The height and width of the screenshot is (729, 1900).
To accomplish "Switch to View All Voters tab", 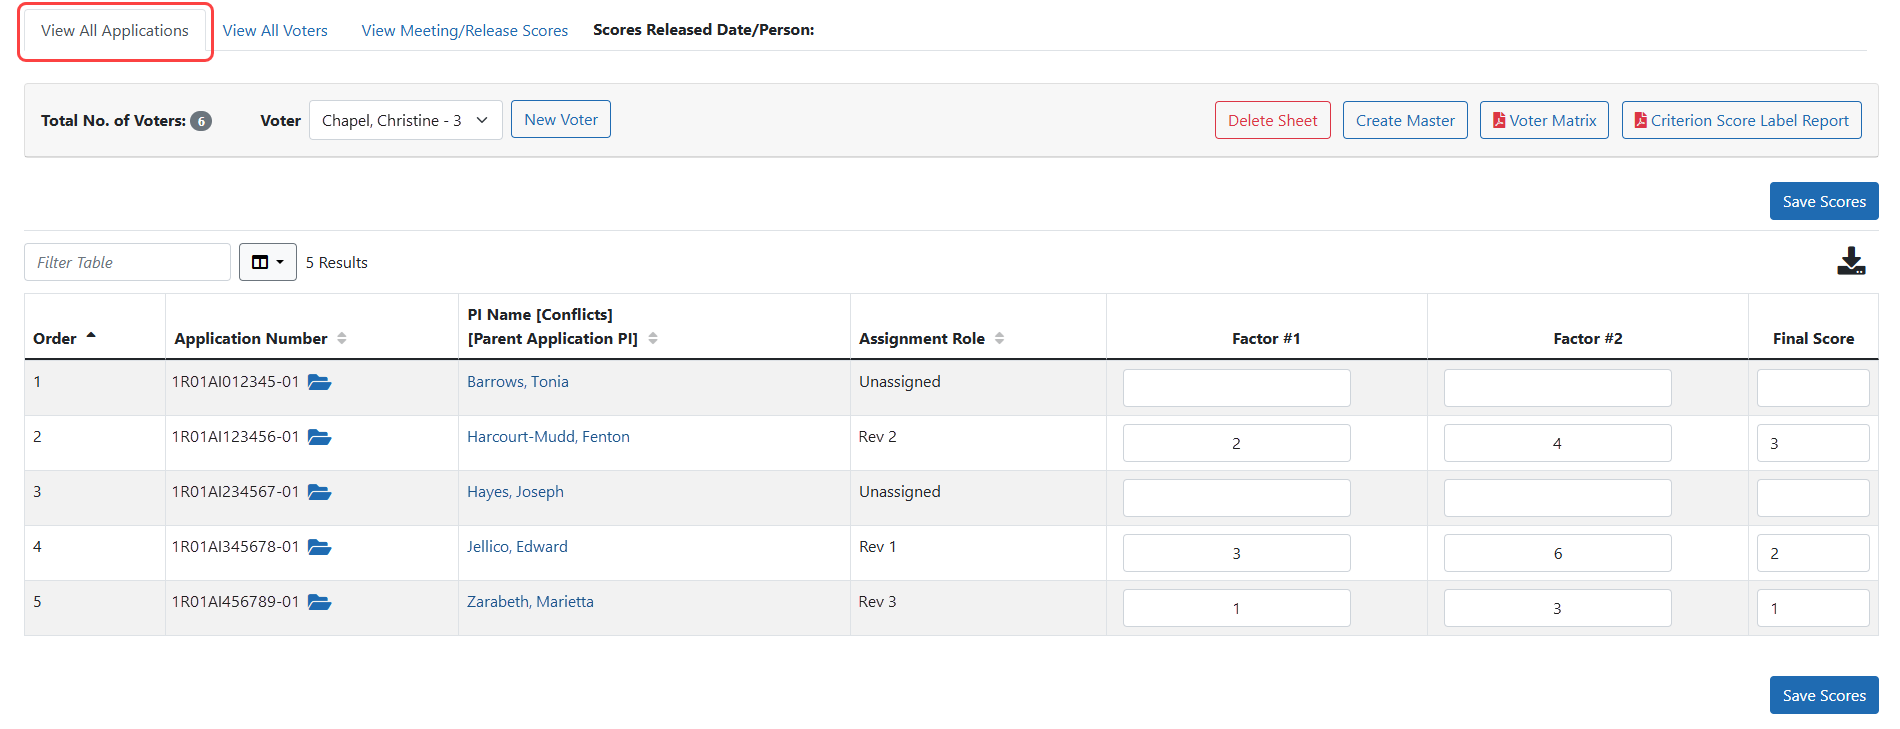I will (275, 31).
